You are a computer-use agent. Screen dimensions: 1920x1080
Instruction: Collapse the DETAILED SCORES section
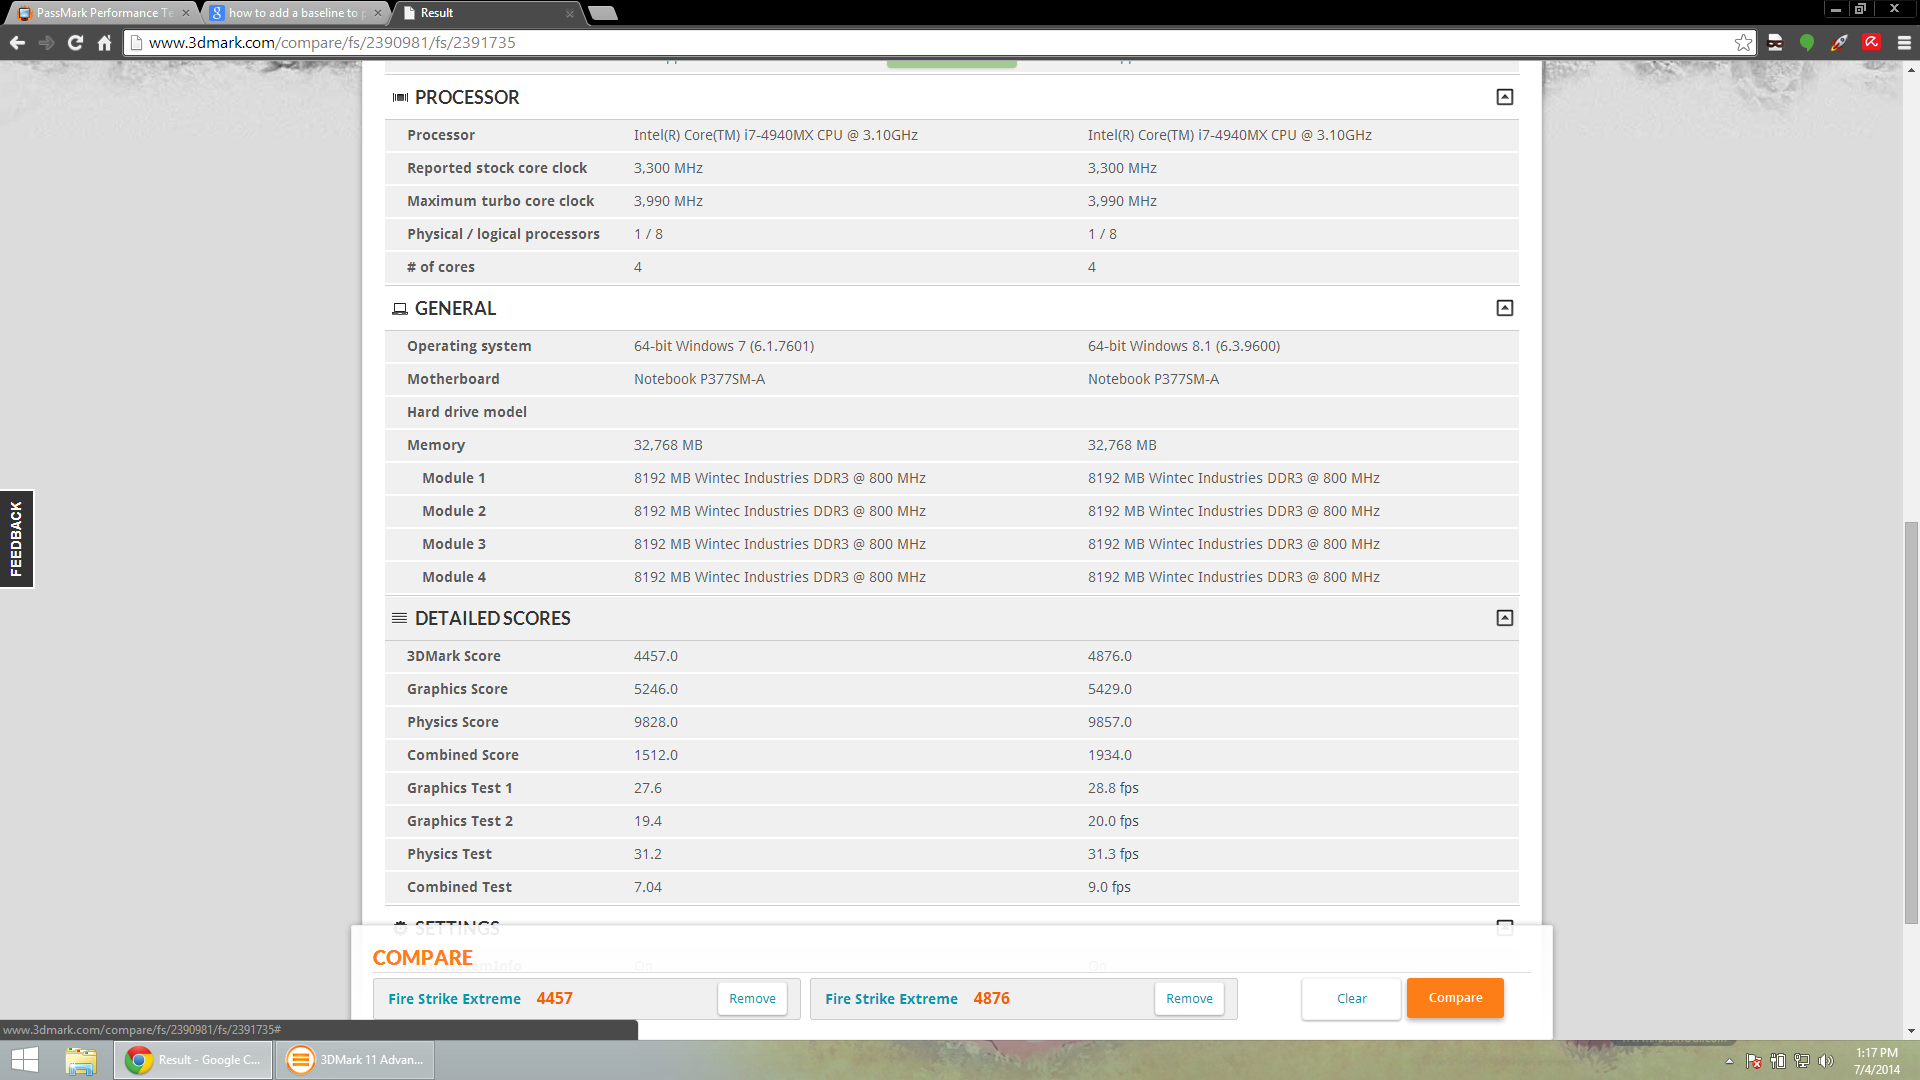click(1504, 618)
